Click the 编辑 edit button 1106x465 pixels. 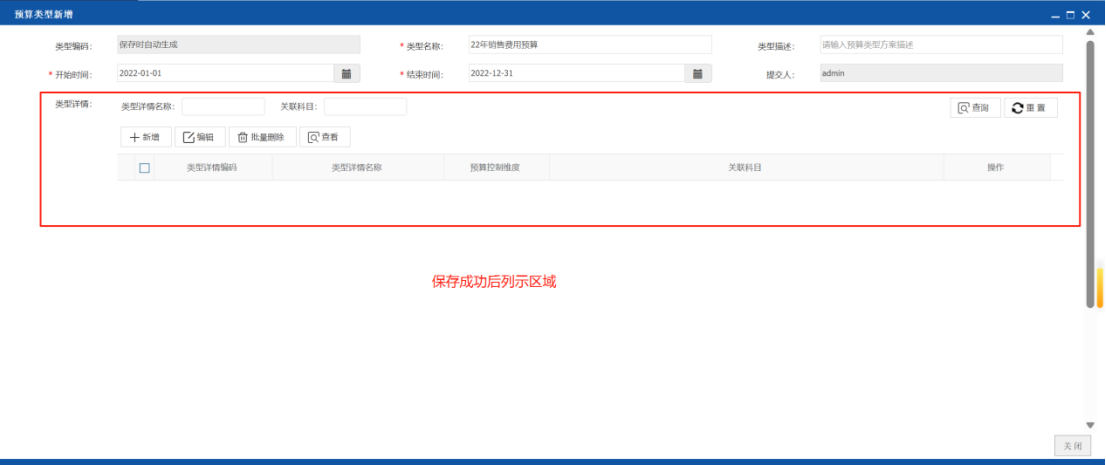(x=200, y=137)
